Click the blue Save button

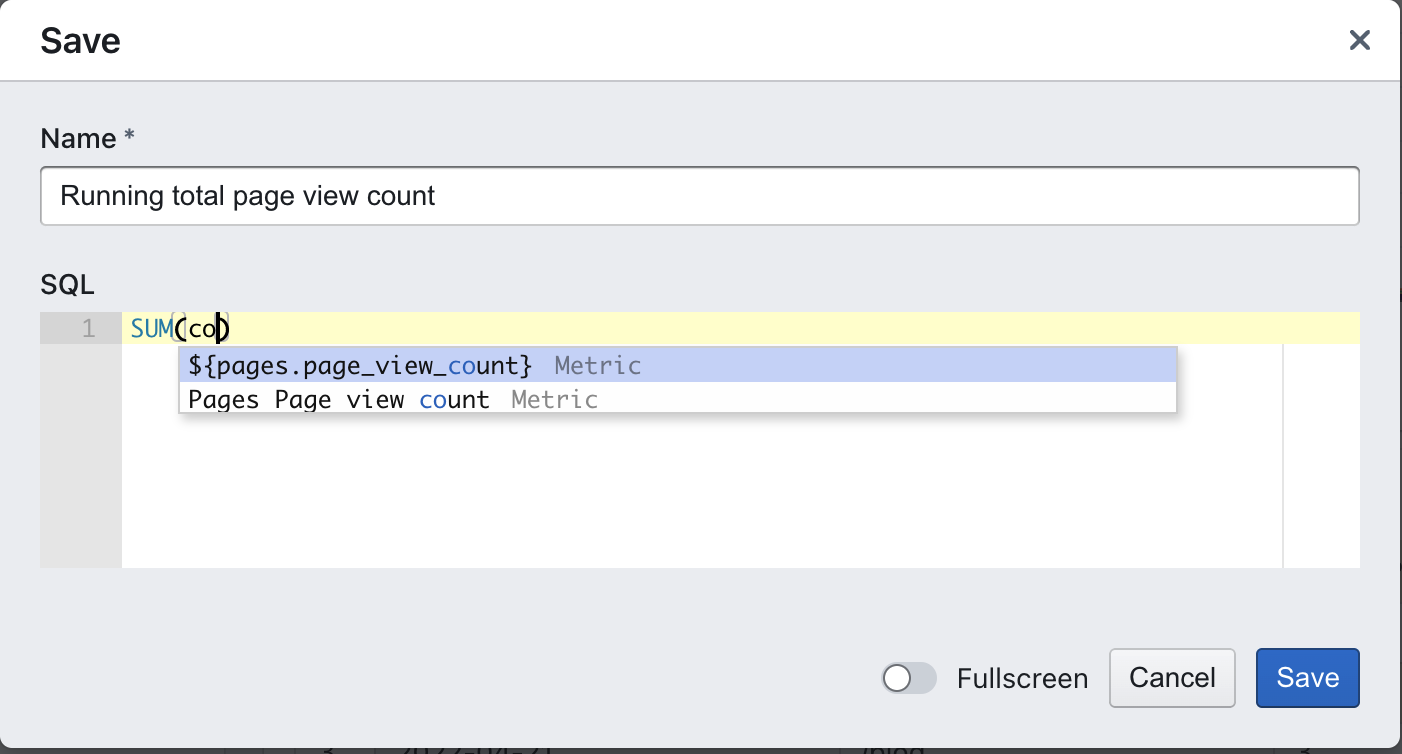[x=1307, y=678]
